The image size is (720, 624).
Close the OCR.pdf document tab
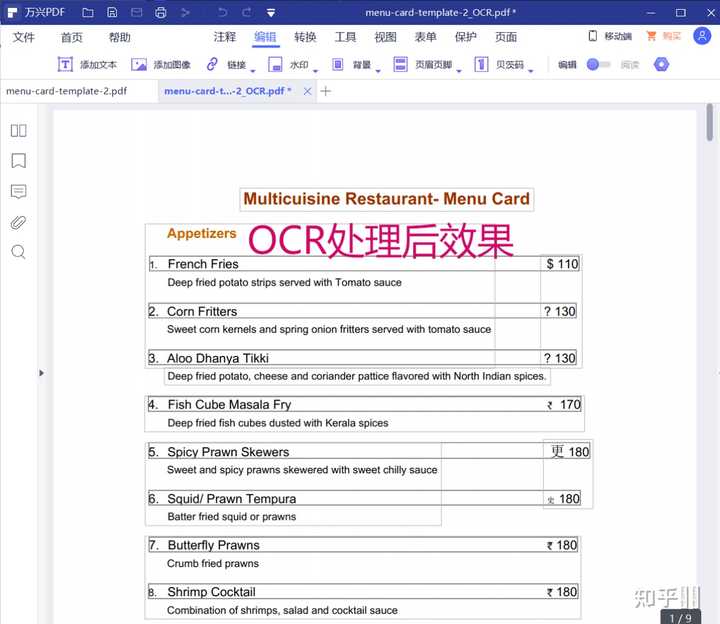pyautogui.click(x=307, y=91)
